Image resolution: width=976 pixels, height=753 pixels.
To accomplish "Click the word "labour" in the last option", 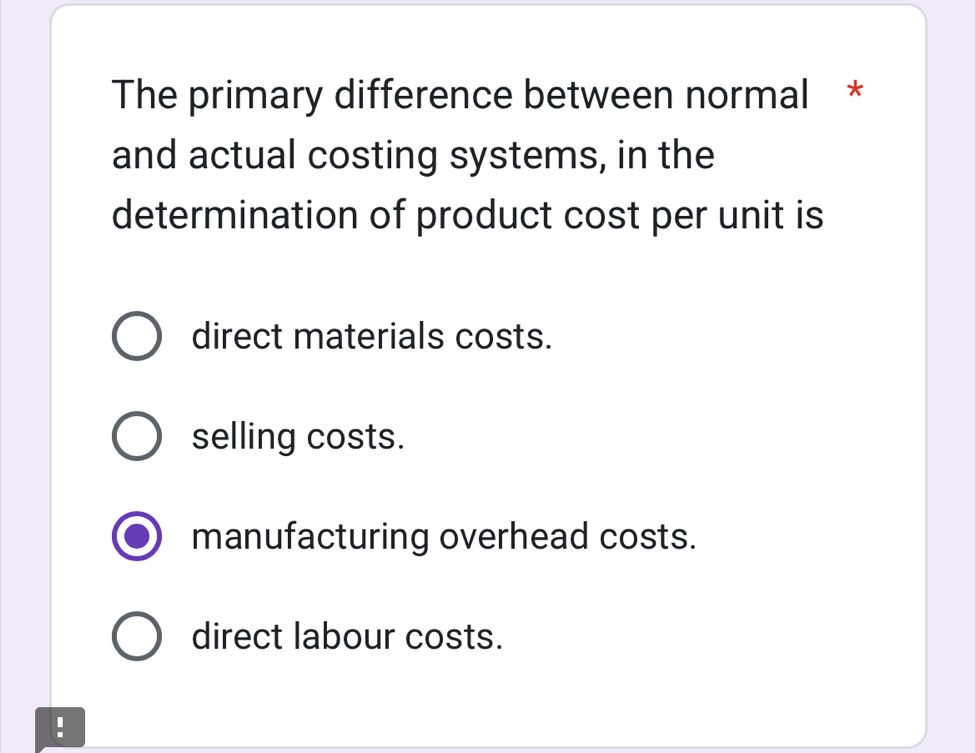I will tap(347, 637).
